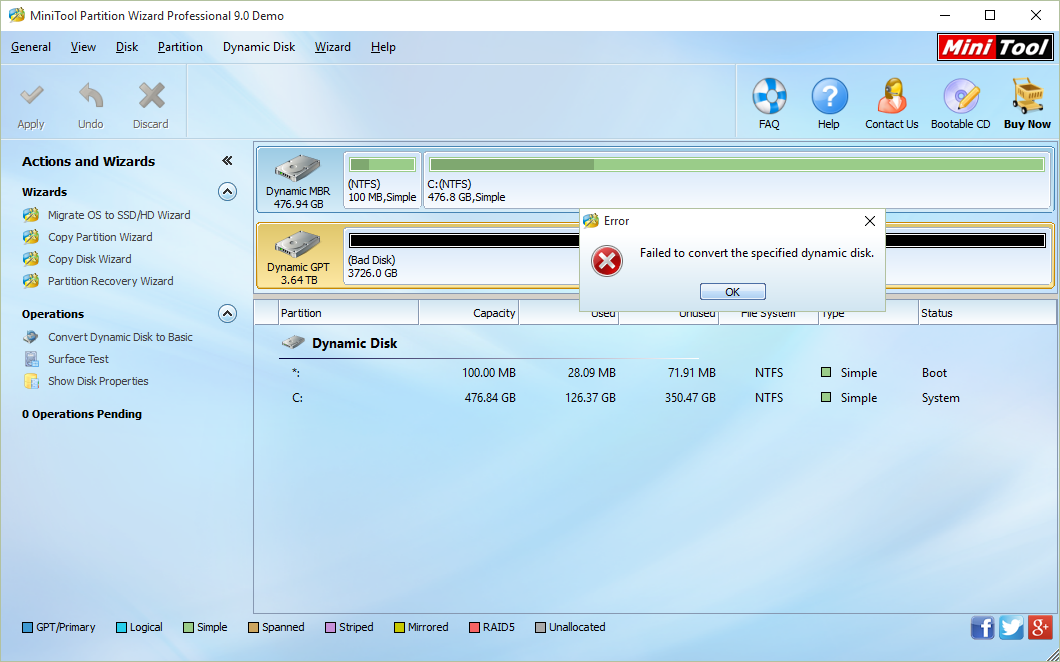Open the General menu
1060x662 pixels.
31,47
